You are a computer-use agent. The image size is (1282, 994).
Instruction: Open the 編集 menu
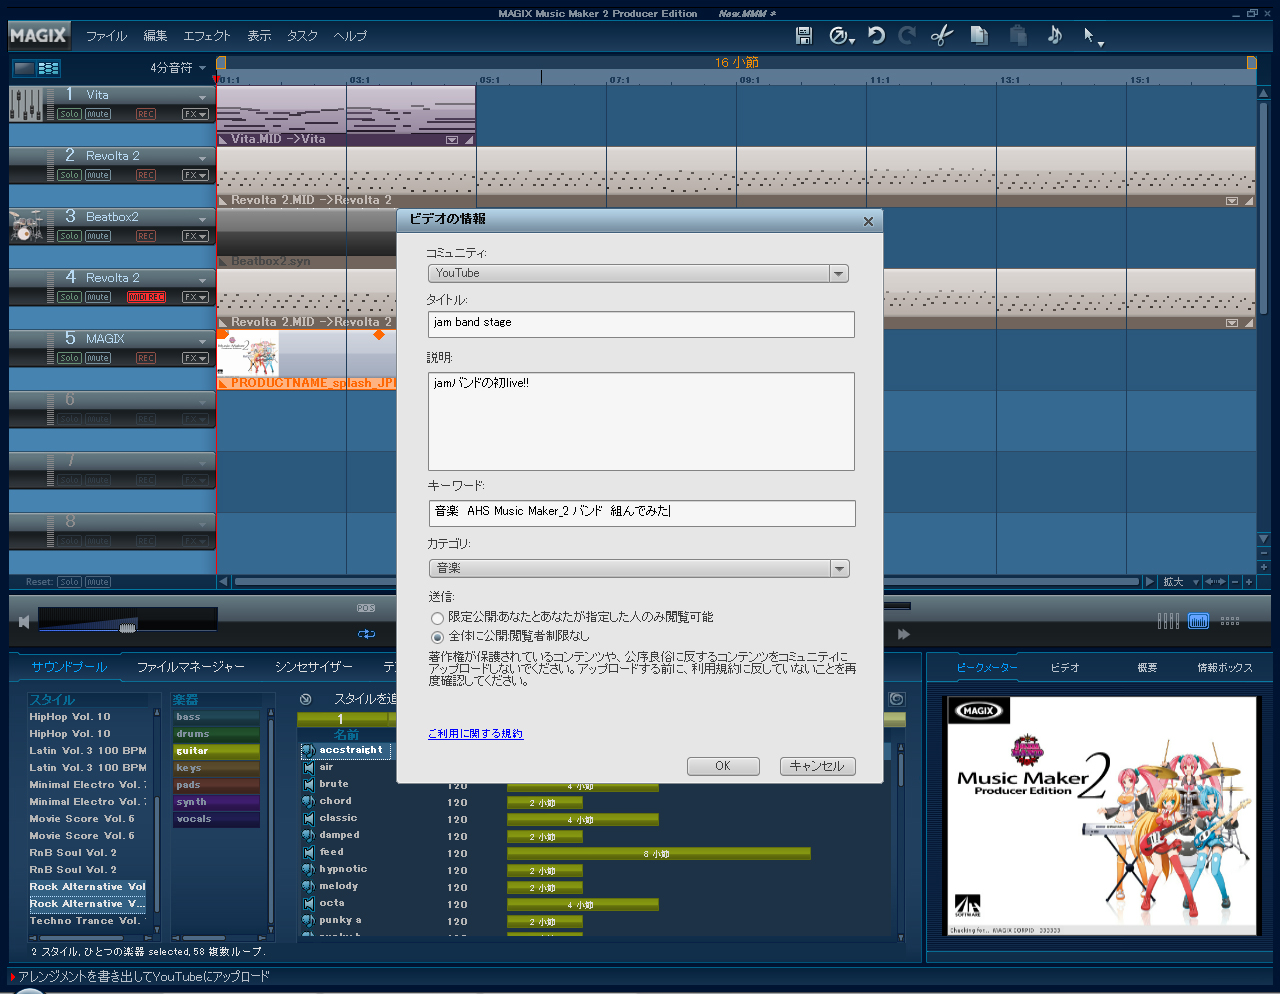tap(155, 36)
